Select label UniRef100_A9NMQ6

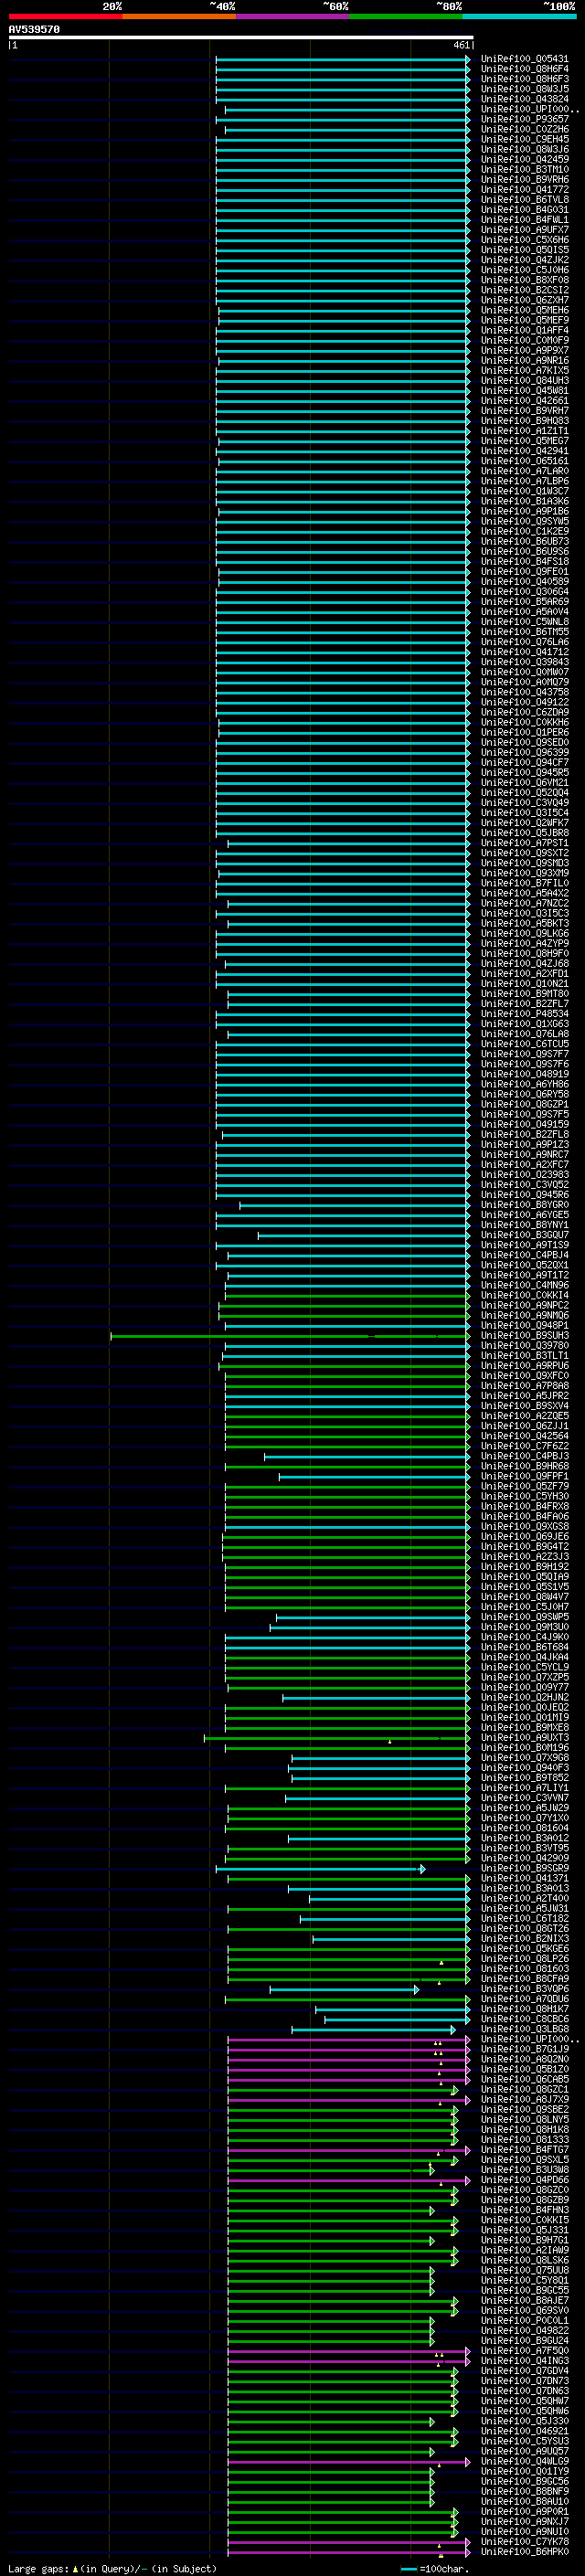point(524,1315)
